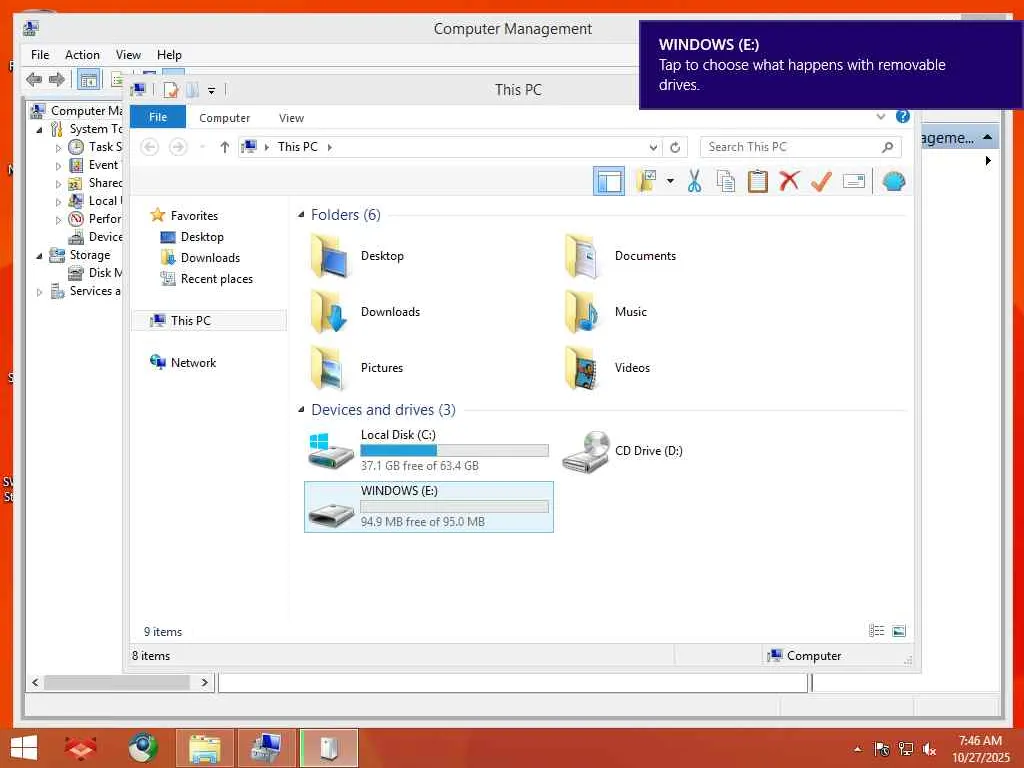Switch to Large icons view icon
The image size is (1024, 768).
point(899,631)
